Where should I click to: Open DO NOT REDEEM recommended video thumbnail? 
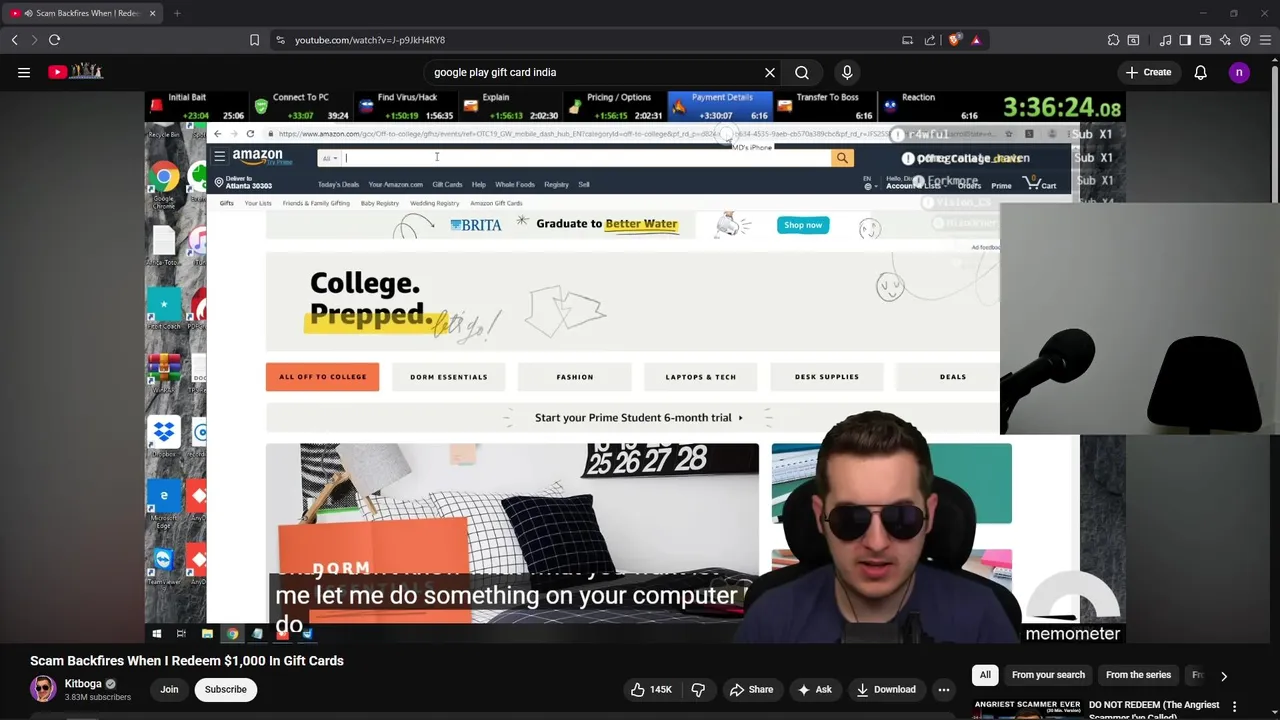click(1027, 708)
